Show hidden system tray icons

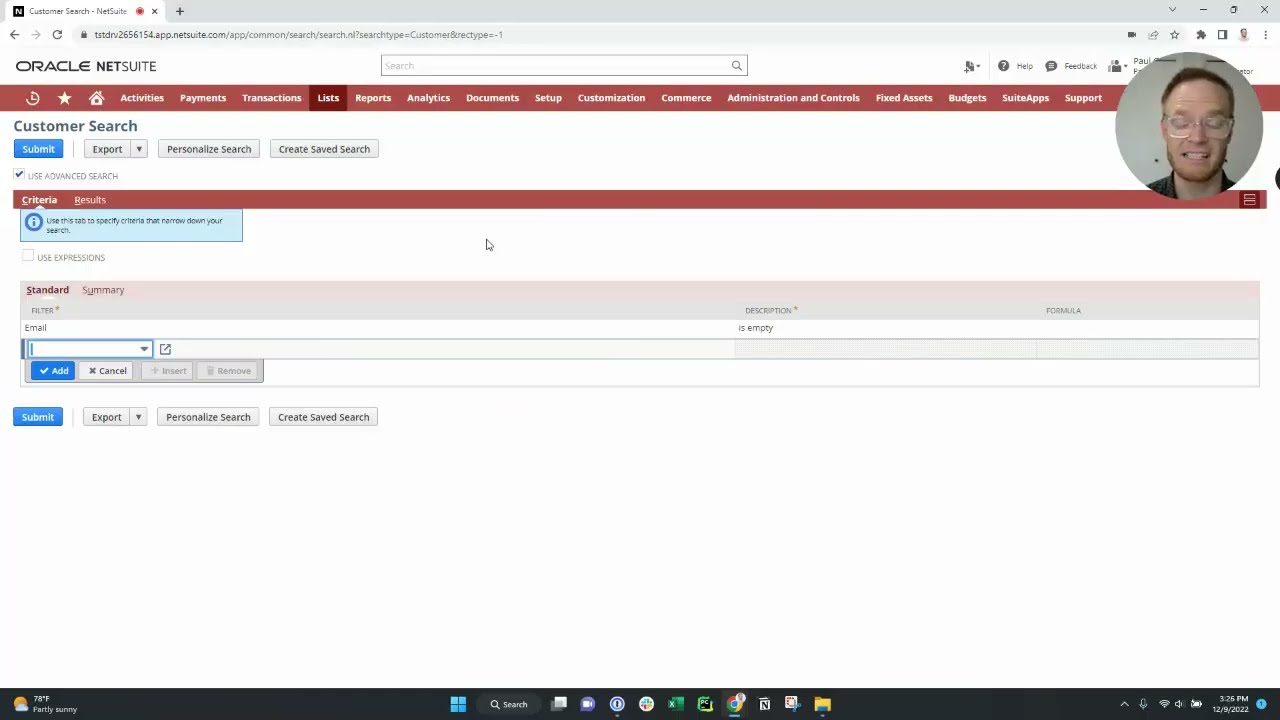tap(1124, 704)
